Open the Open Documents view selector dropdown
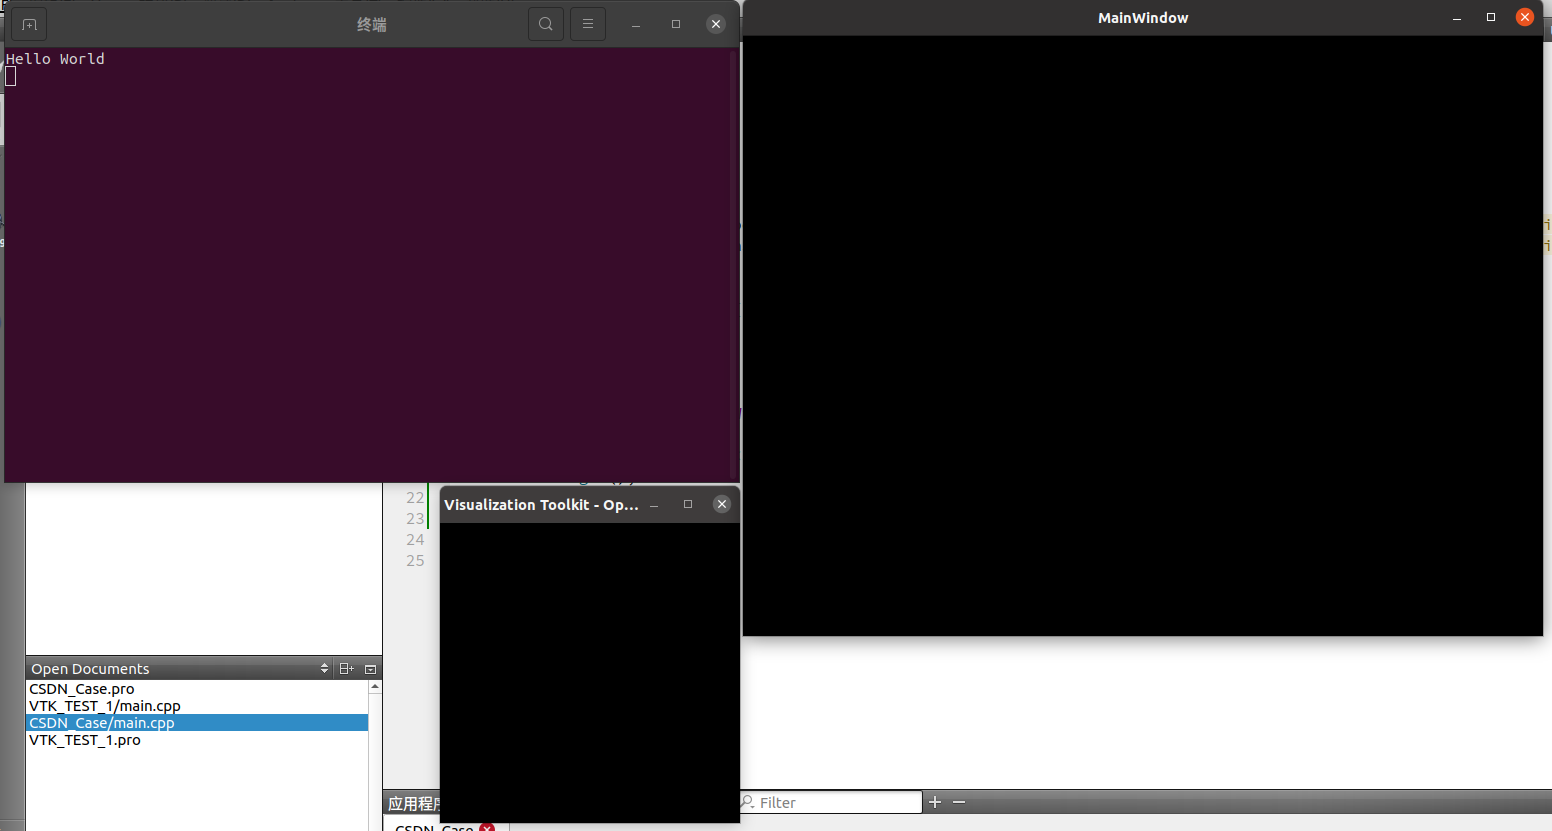 [x=324, y=668]
